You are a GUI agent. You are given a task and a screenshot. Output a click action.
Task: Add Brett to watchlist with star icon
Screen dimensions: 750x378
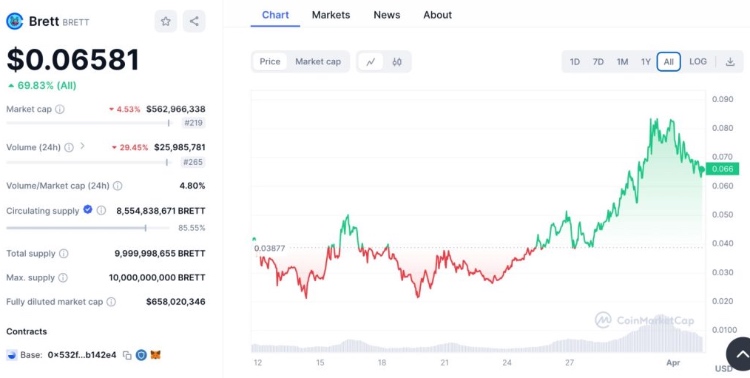pyautogui.click(x=165, y=21)
